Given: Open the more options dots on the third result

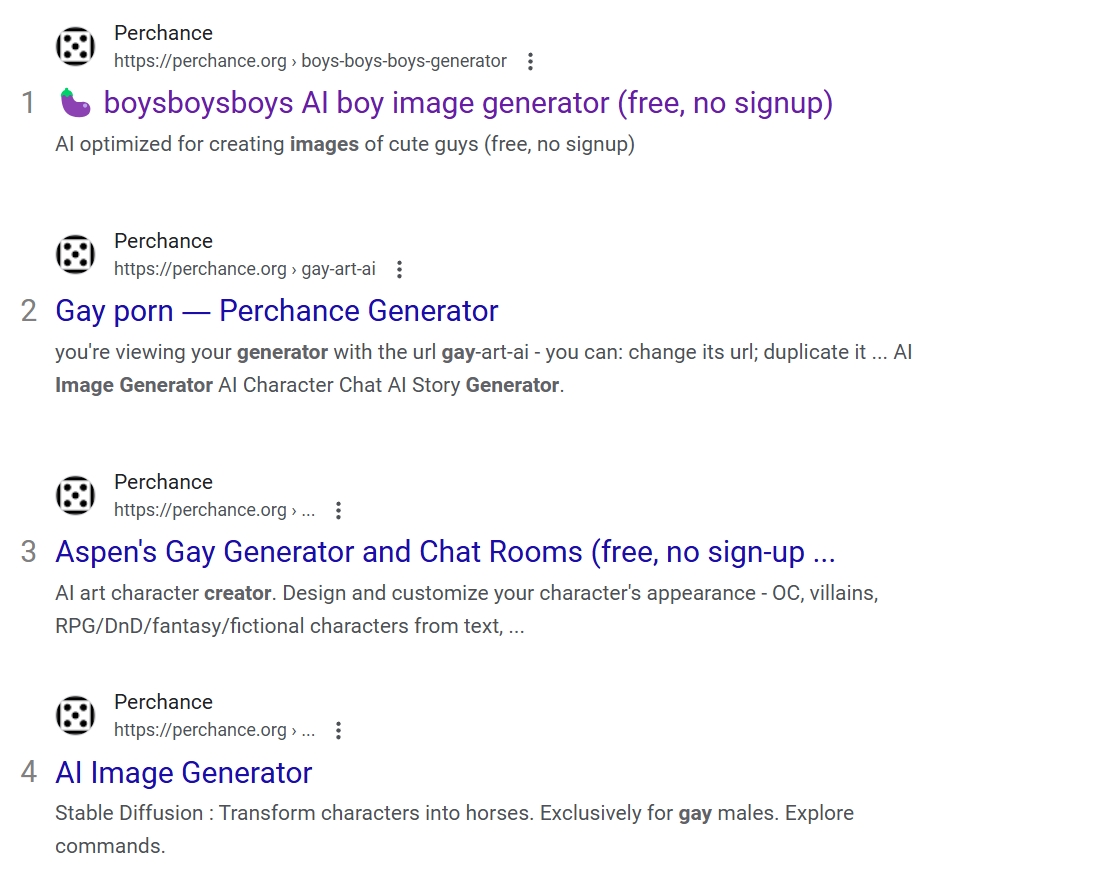Looking at the screenshot, I should (x=339, y=510).
